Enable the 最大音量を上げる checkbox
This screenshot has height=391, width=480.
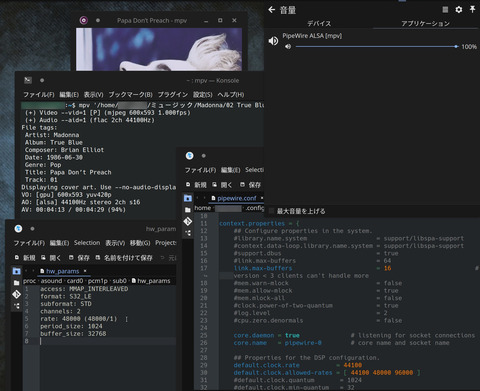(272, 211)
